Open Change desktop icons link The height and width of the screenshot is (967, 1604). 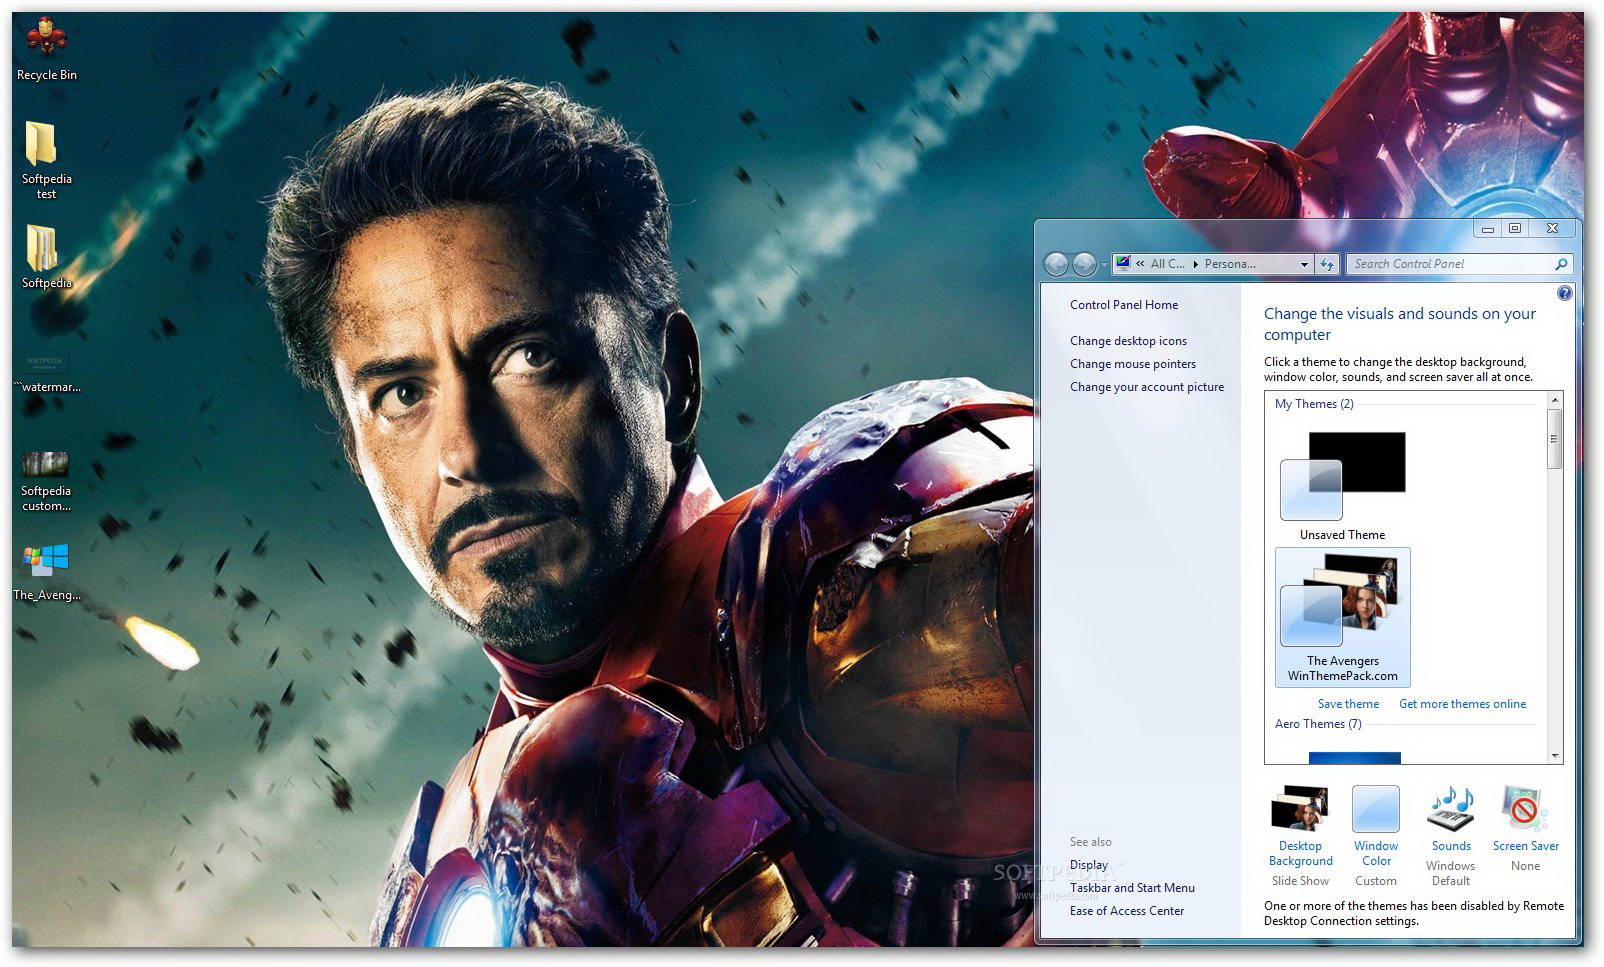point(1128,341)
